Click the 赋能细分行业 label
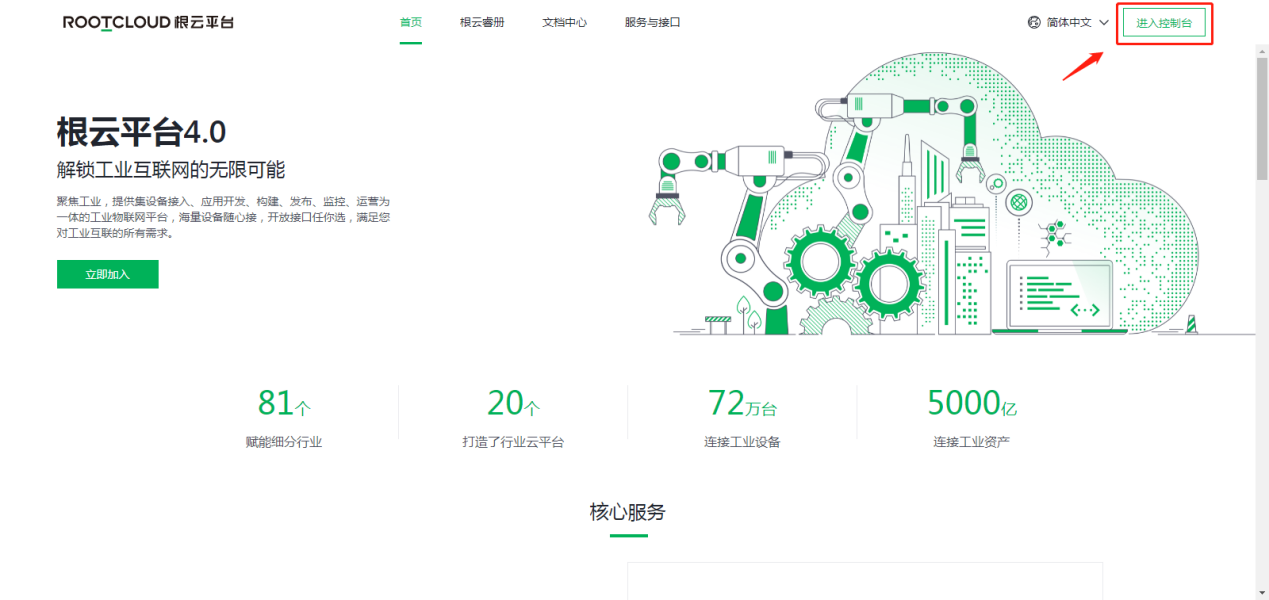Screen dimensions: 1269x600 pyautogui.click(x=284, y=442)
